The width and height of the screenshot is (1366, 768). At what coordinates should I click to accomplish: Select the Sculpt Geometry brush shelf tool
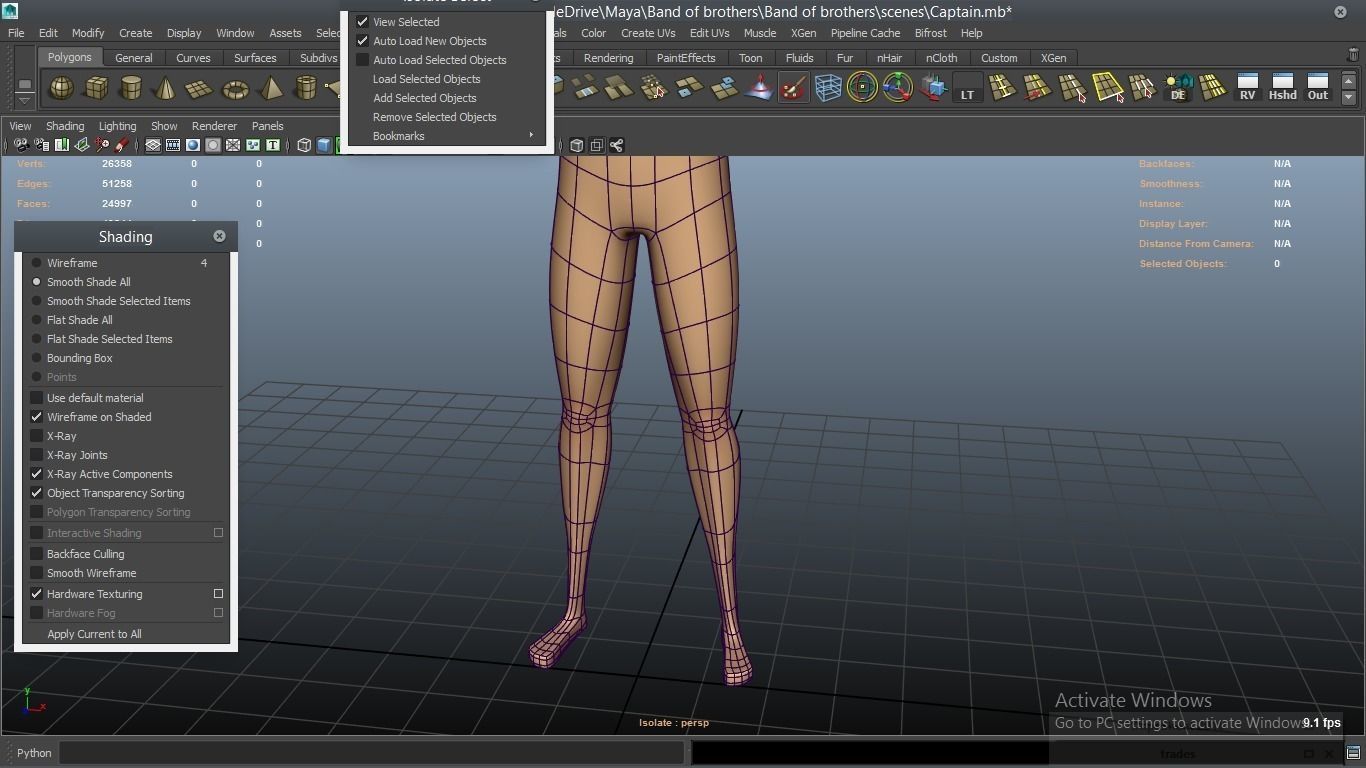point(793,89)
